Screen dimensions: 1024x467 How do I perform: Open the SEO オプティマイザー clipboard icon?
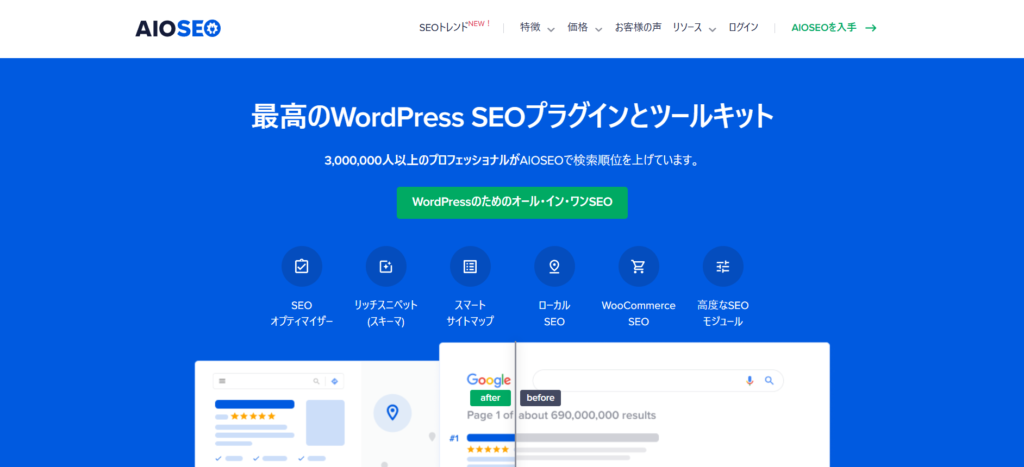[302, 266]
